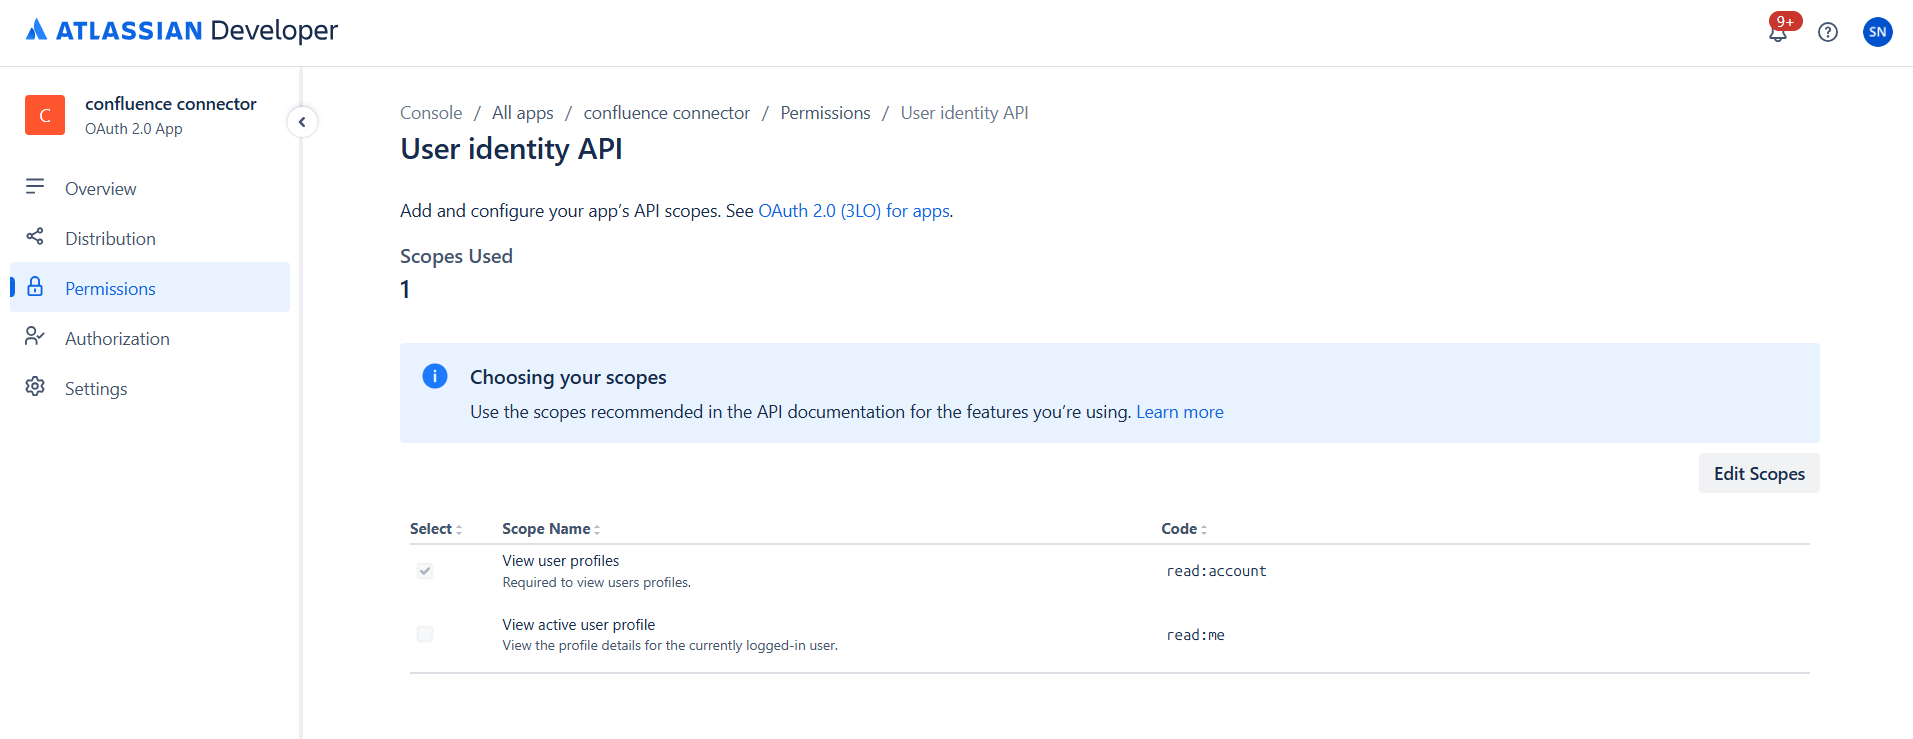Screen dimensions: 1913x739
Task: Click the User identity API page heading
Action: pos(511,149)
